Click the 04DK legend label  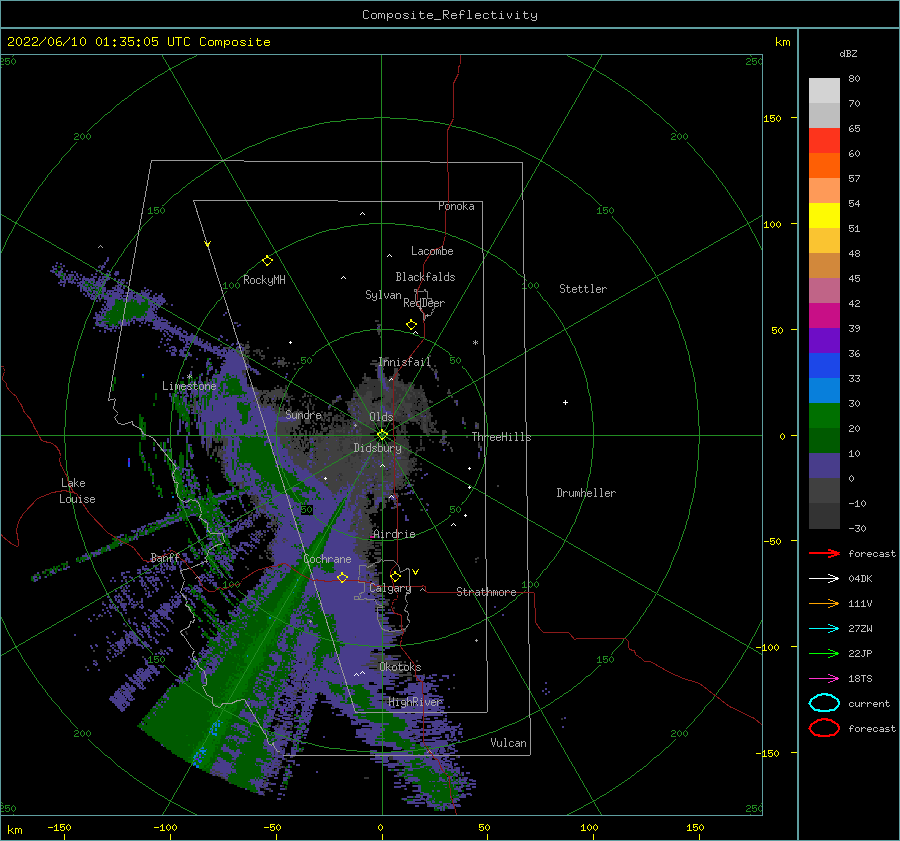point(860,579)
